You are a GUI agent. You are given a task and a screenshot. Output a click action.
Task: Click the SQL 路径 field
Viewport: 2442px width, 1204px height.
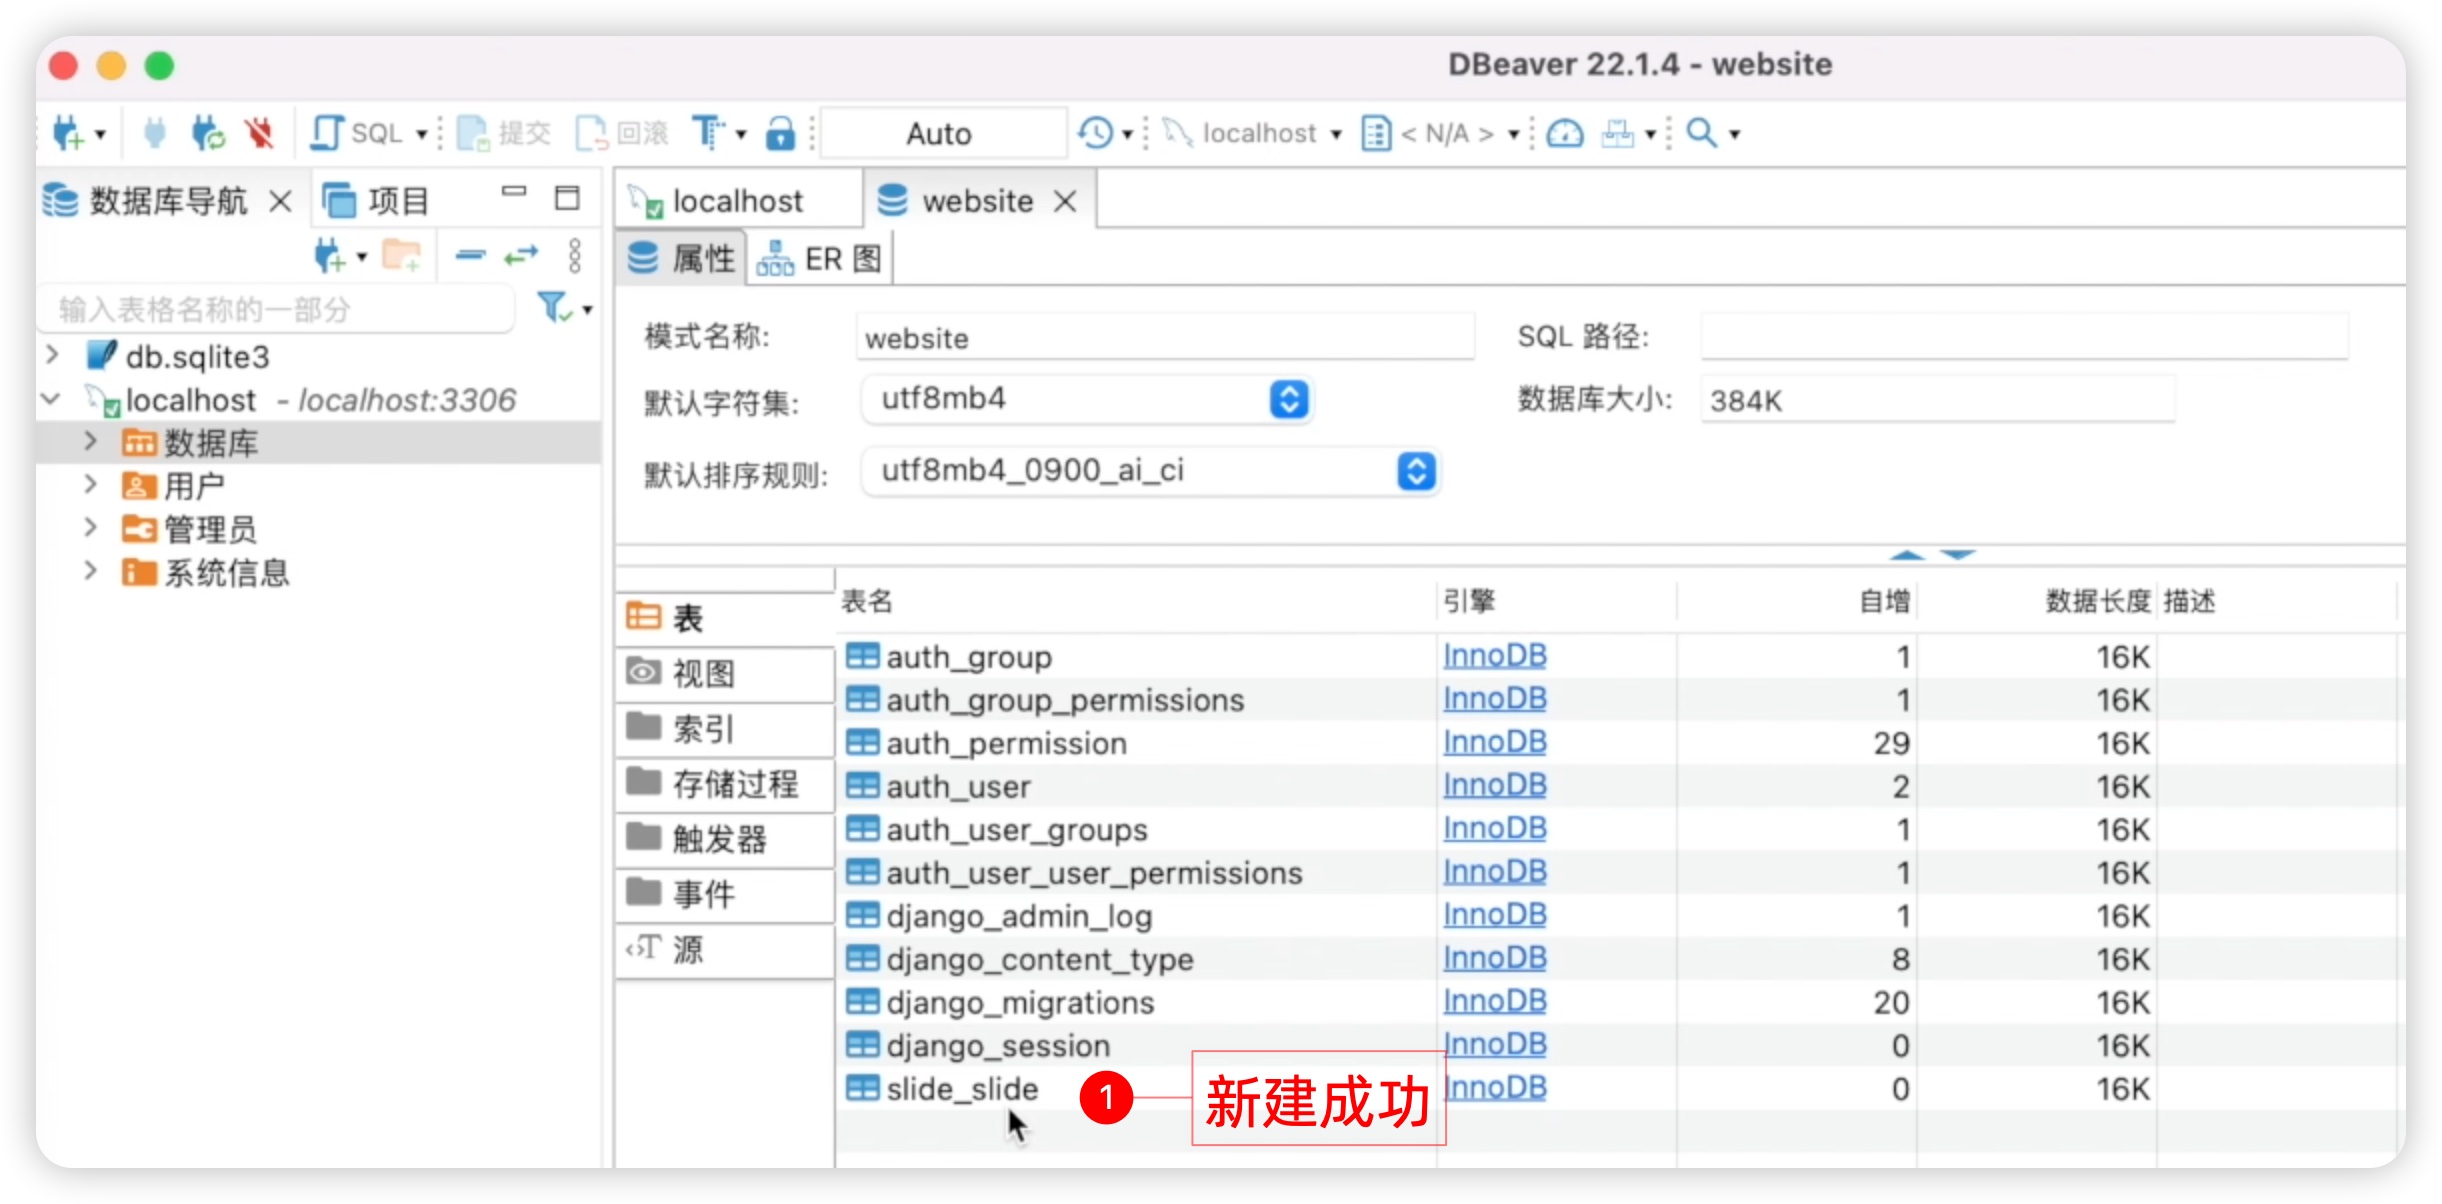[x=2024, y=337]
